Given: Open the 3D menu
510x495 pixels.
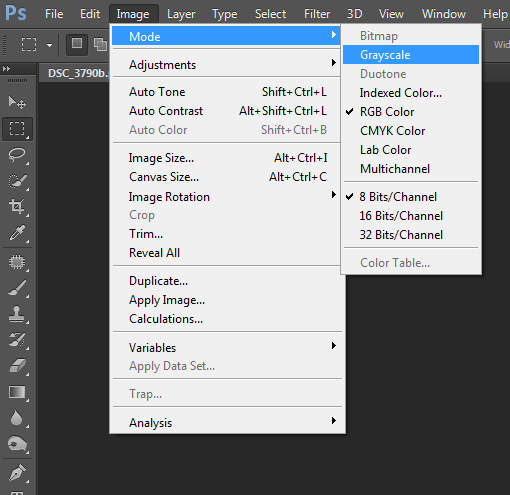Looking at the screenshot, I should pos(354,14).
